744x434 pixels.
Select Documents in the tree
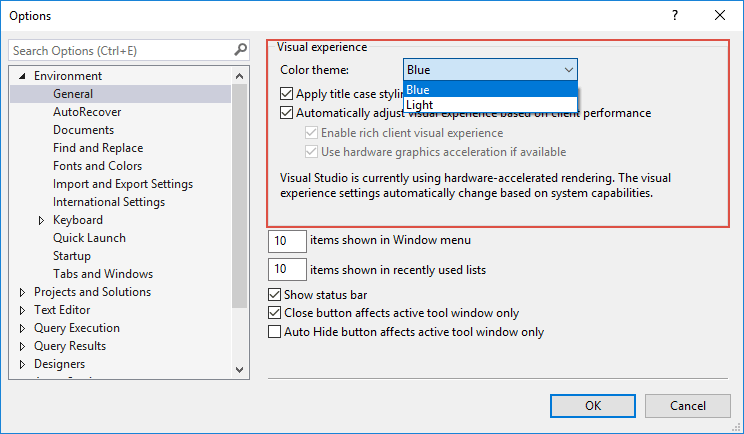[84, 130]
